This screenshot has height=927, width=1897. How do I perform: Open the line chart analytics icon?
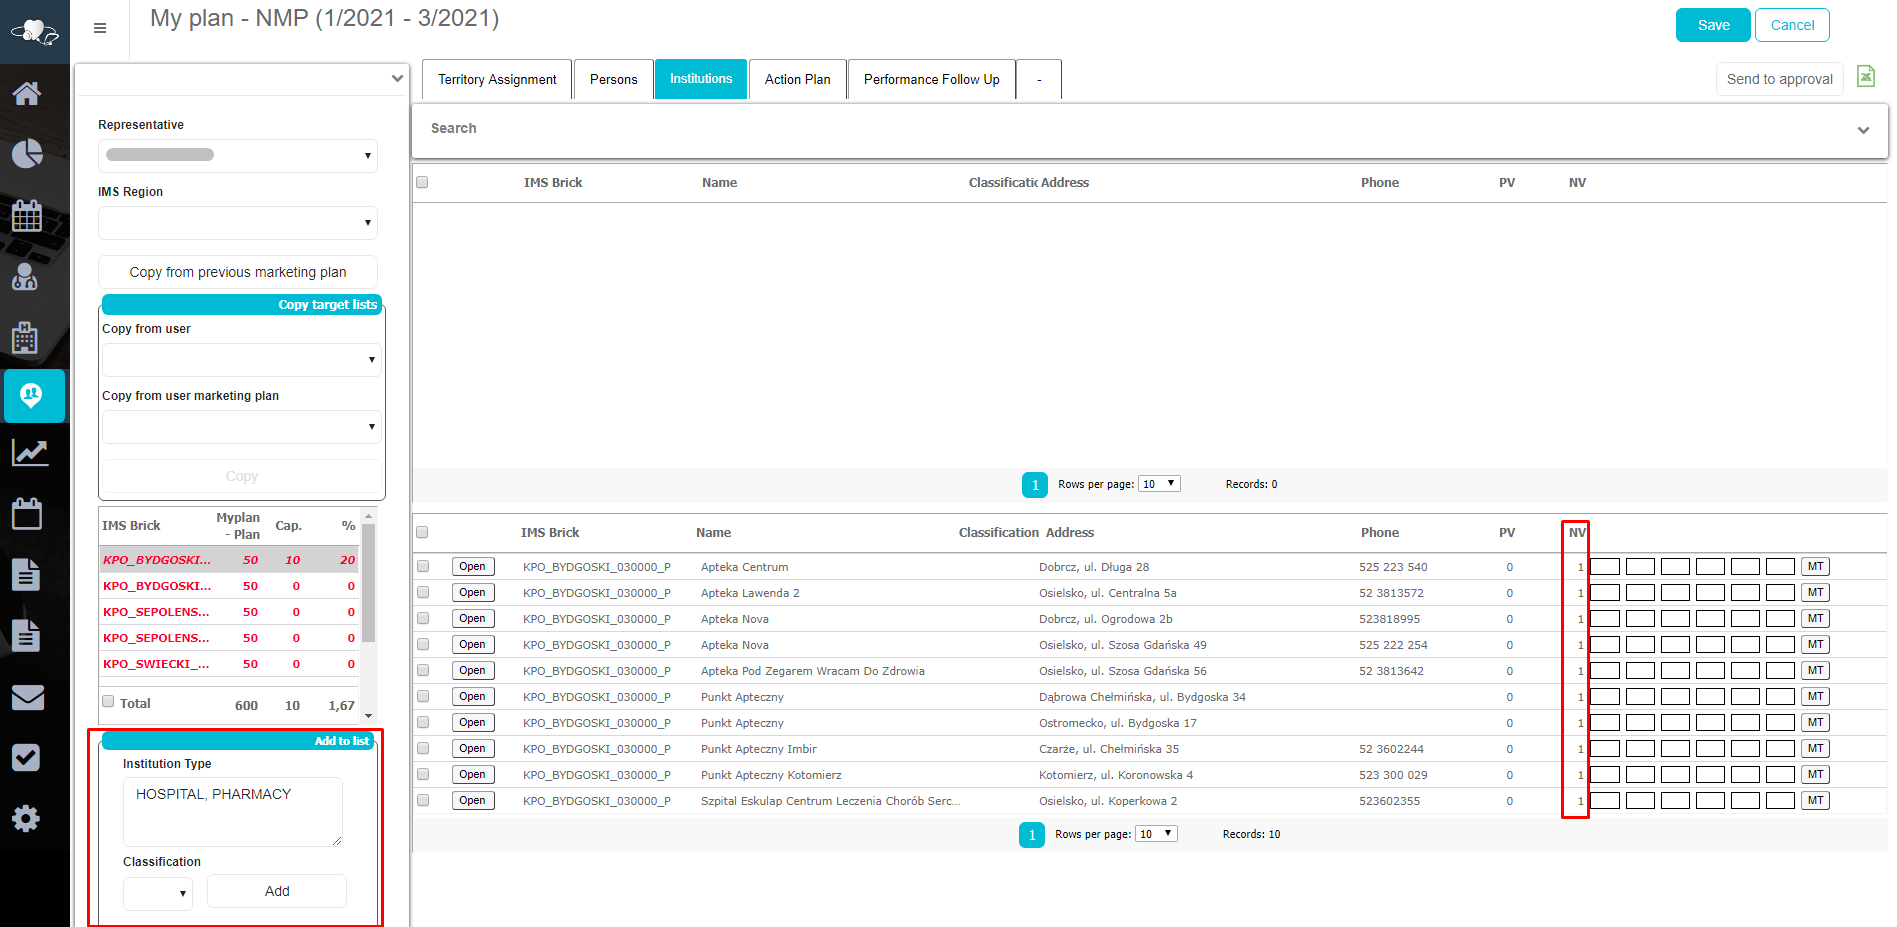coord(29,453)
